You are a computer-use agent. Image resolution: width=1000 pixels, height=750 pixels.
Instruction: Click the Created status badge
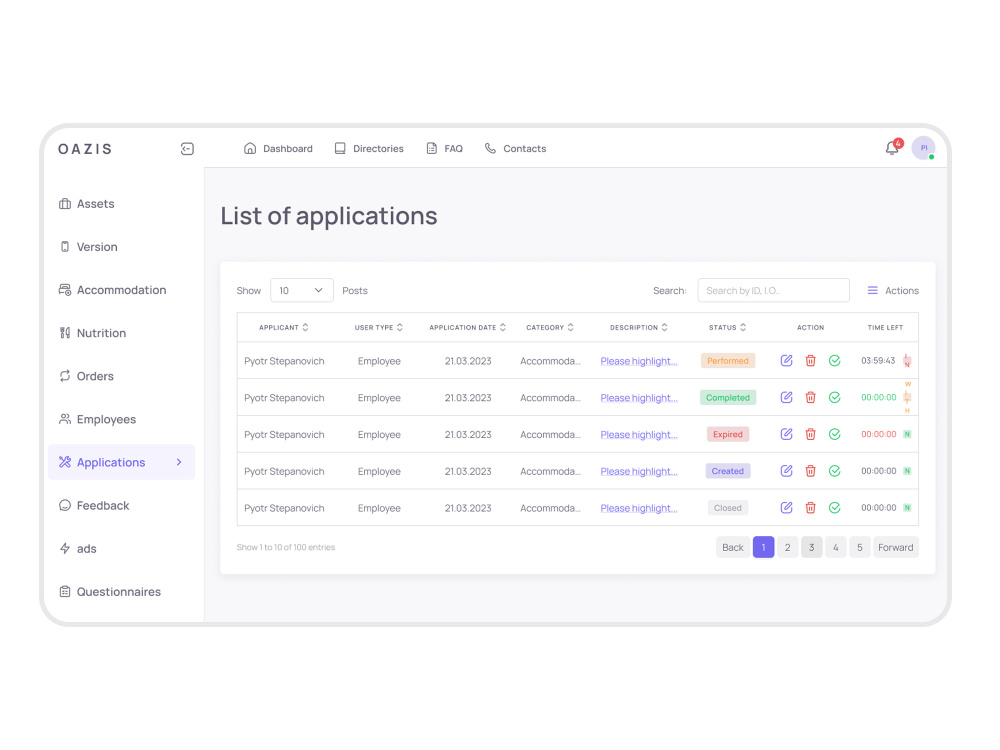[x=728, y=471]
